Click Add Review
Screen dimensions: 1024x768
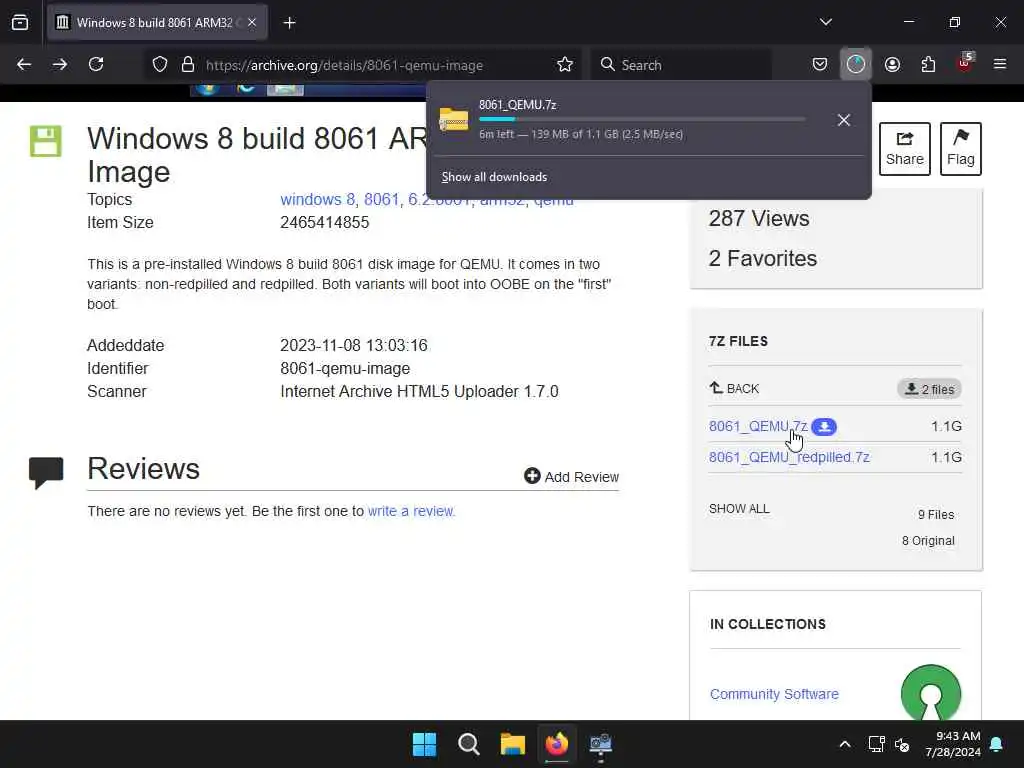click(571, 477)
